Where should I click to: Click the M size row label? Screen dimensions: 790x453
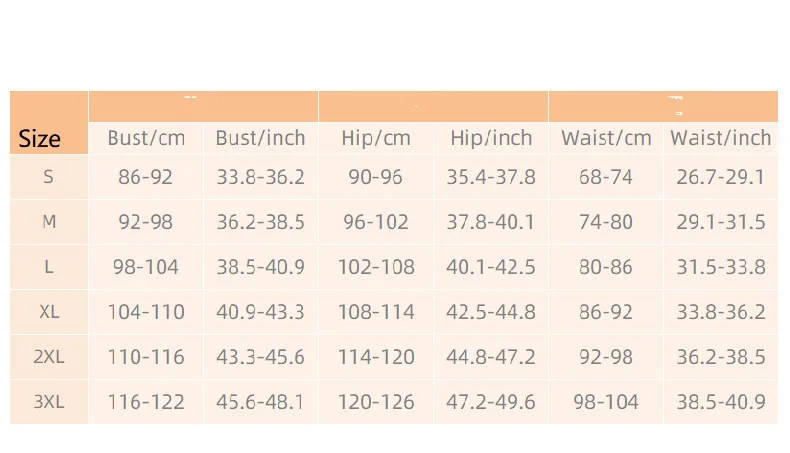[x=49, y=222]
